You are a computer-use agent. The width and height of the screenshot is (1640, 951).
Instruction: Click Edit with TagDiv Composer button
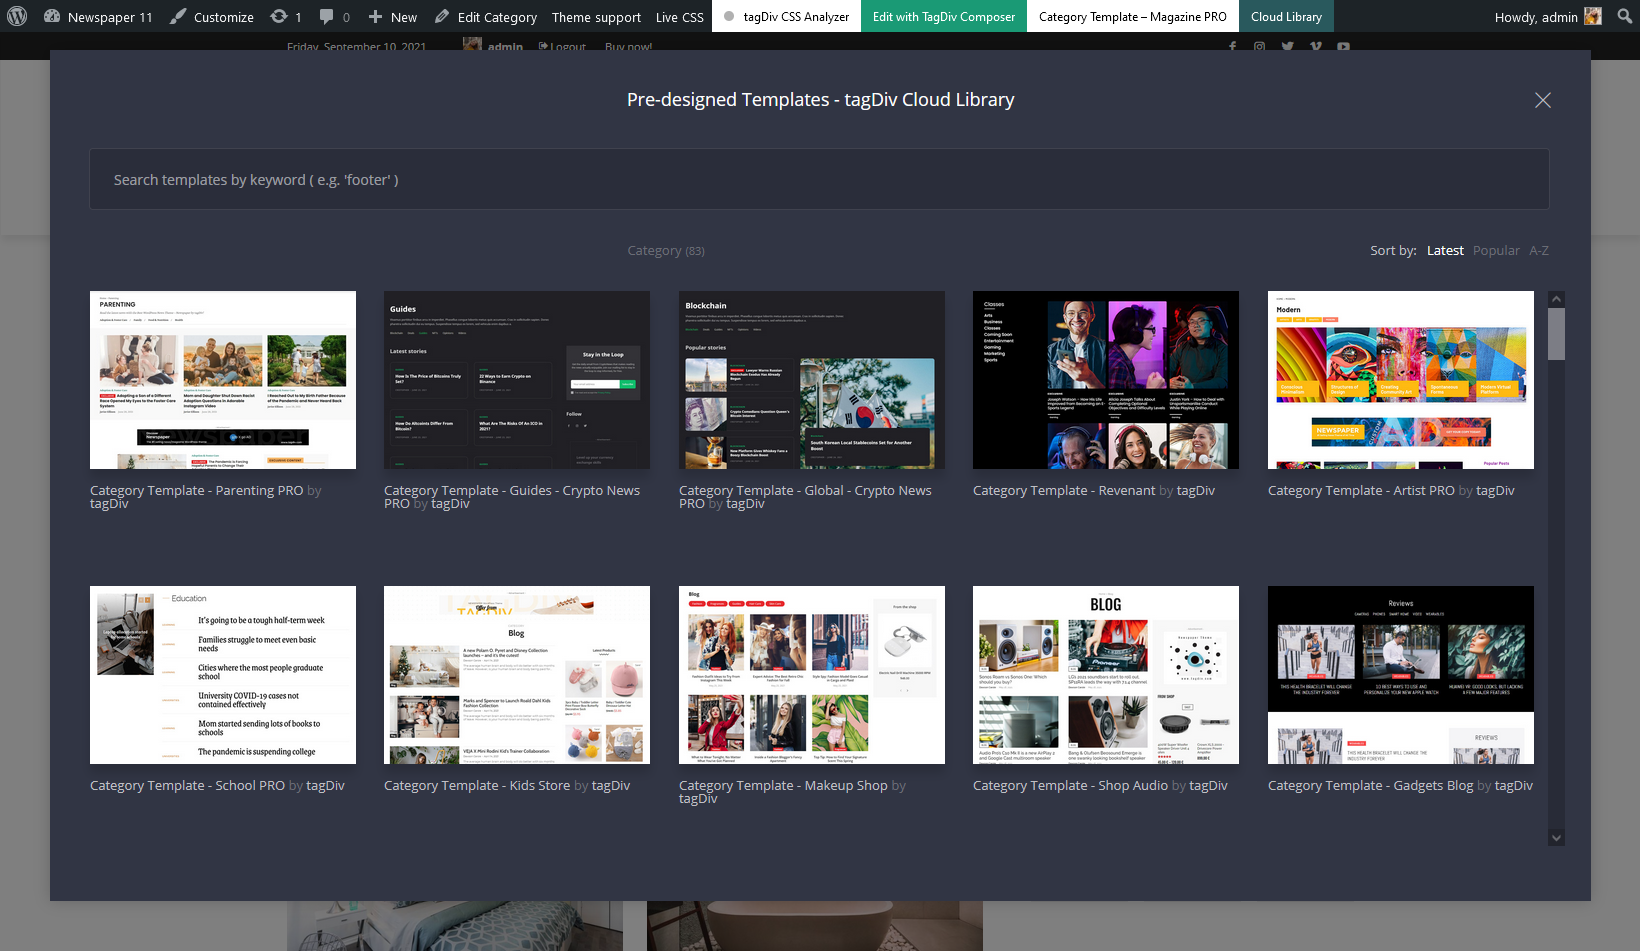tap(943, 16)
